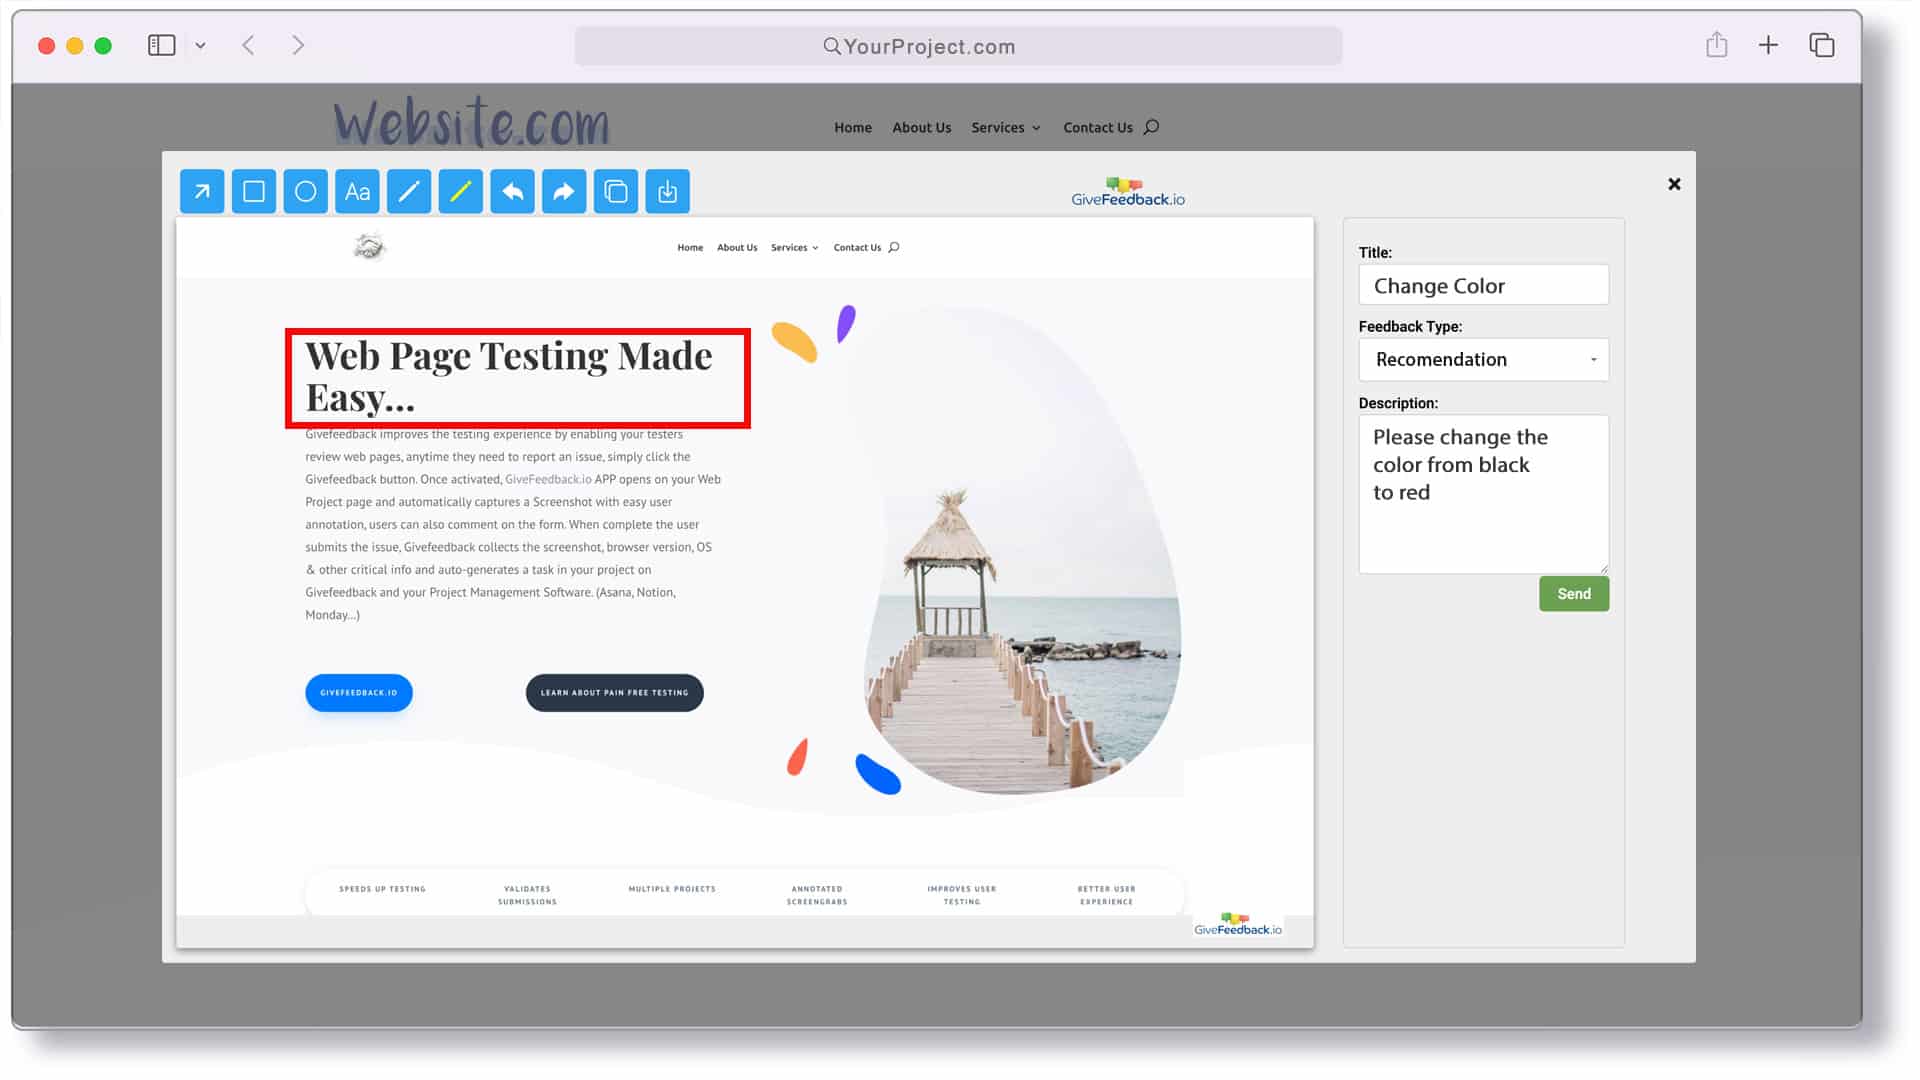The height and width of the screenshot is (1080, 1920).
Task: Open the Feedback Type dropdown
Action: tap(1483, 359)
